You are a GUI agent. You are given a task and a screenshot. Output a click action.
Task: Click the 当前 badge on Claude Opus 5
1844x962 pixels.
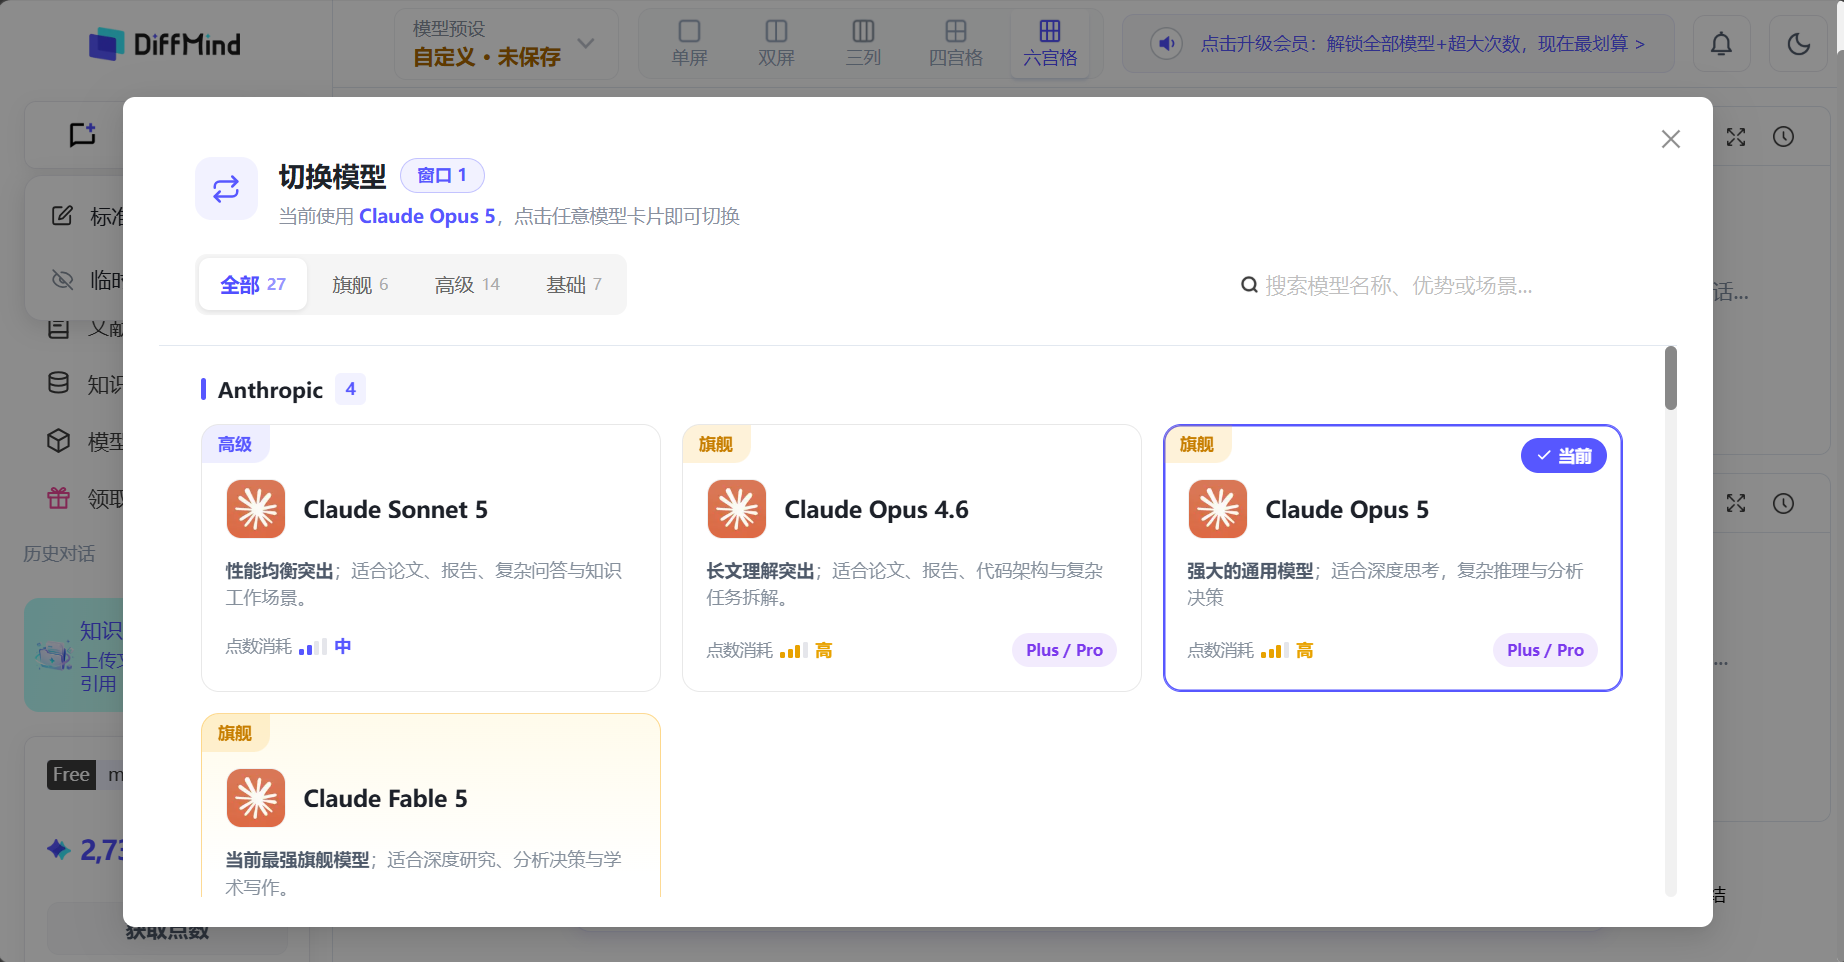1564,456
